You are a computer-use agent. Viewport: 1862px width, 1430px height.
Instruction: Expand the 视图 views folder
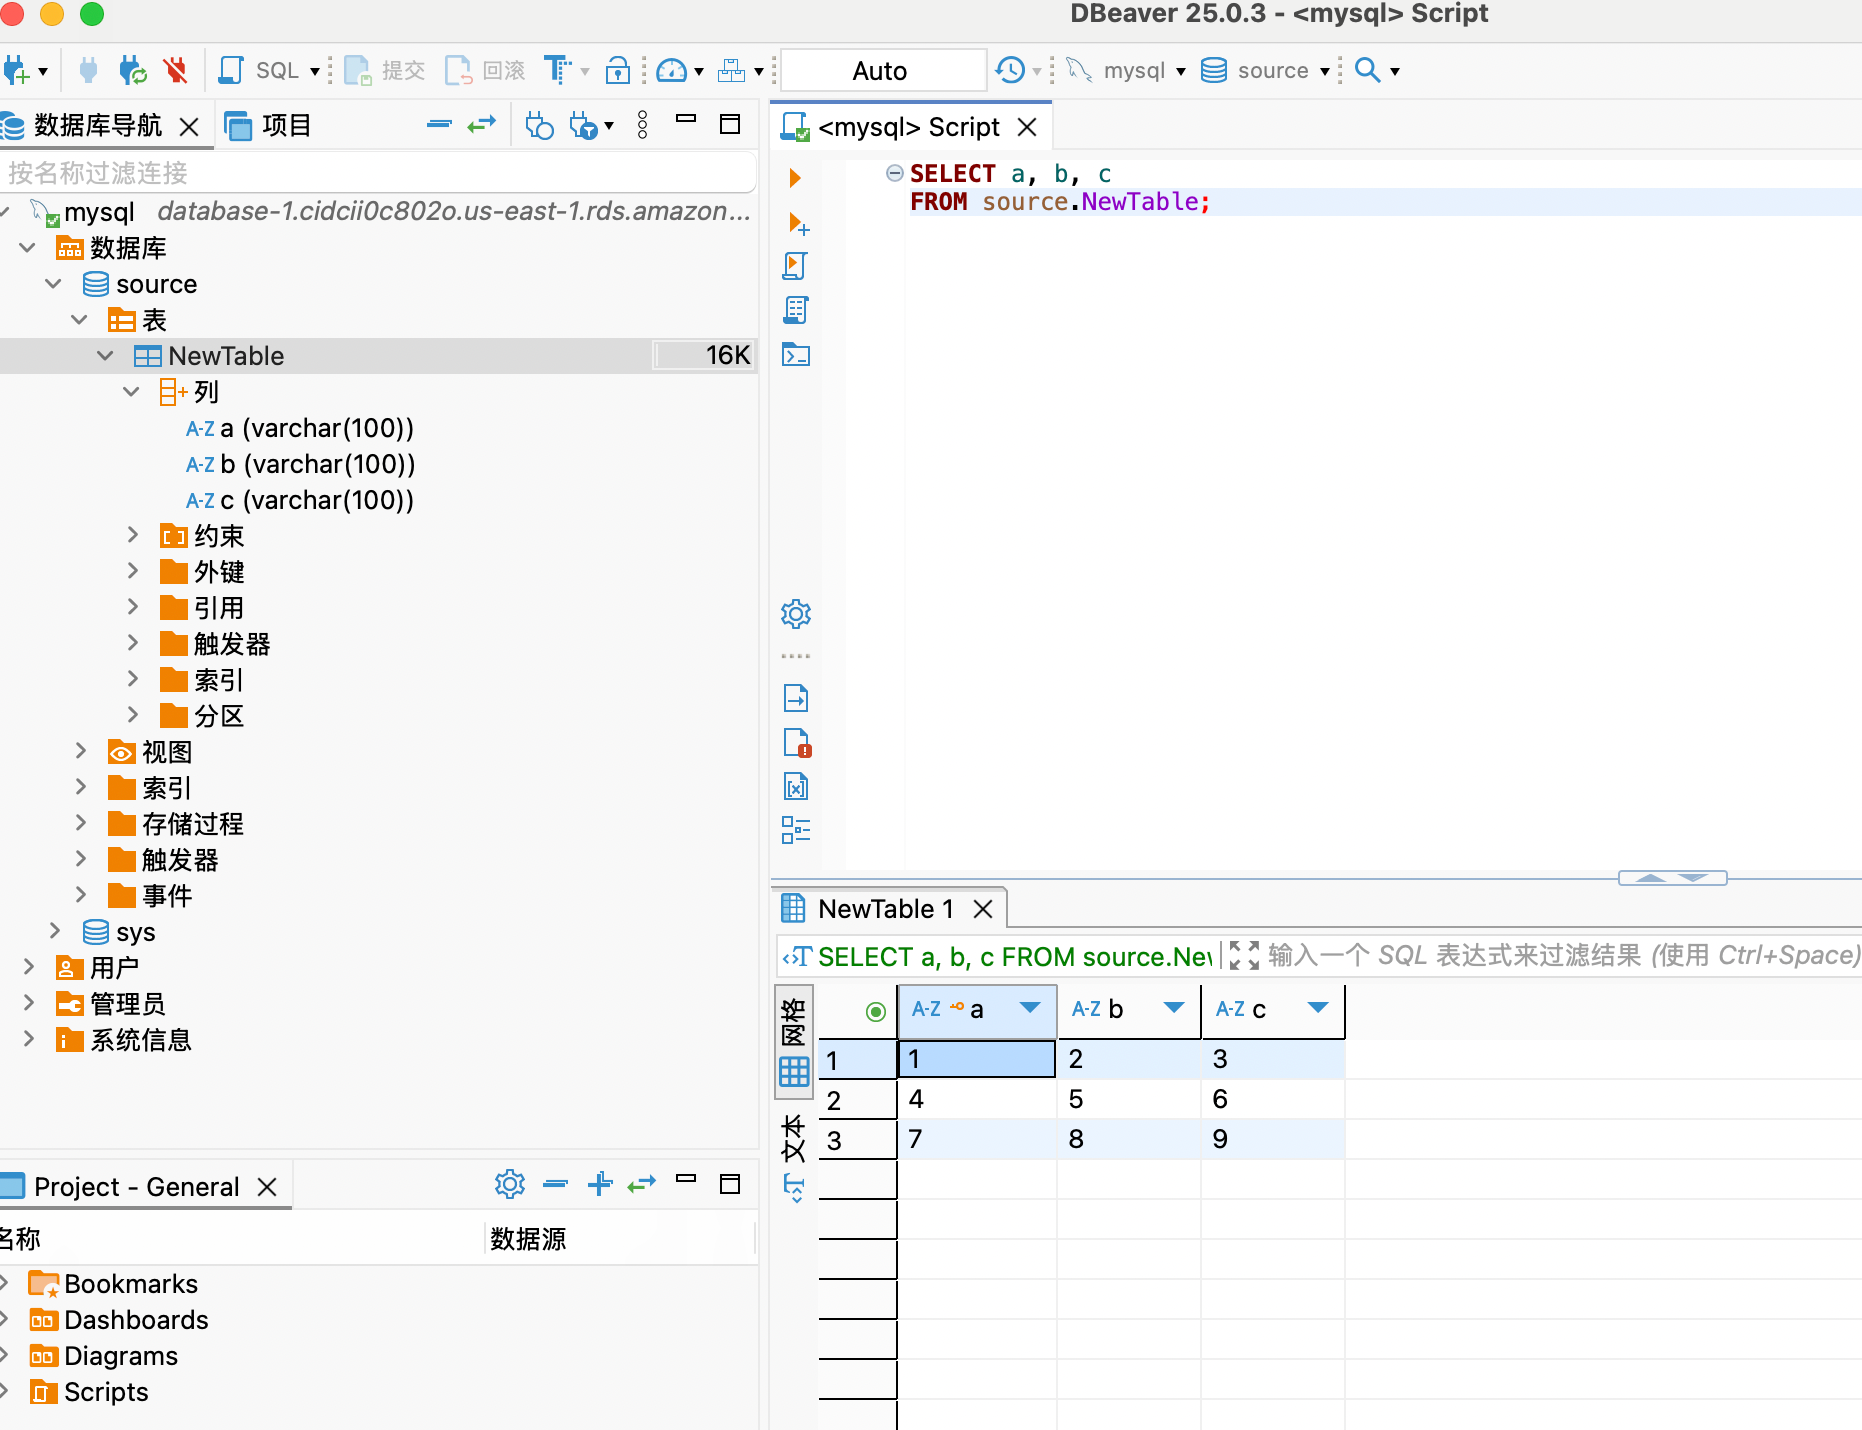pyautogui.click(x=80, y=752)
